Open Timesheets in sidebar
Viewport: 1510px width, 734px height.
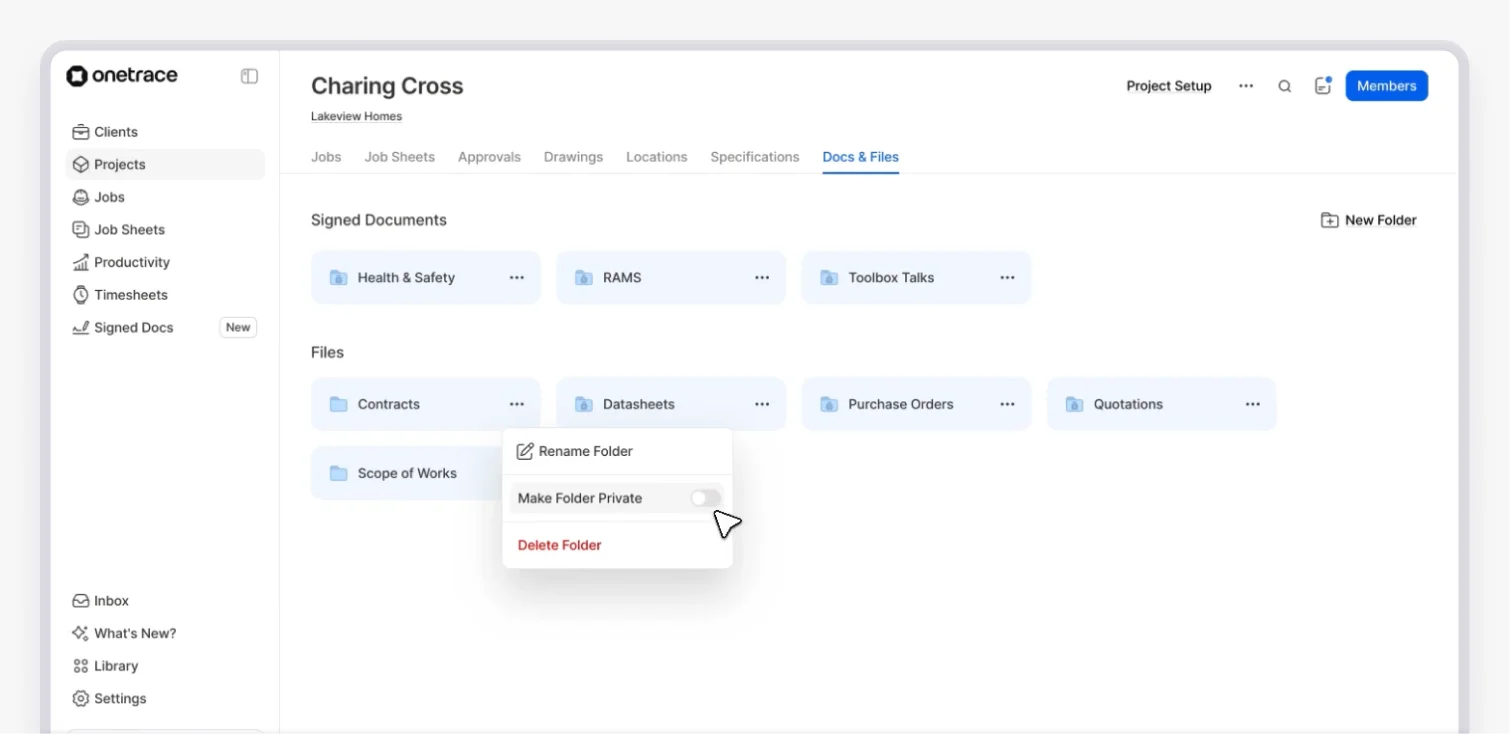pyautogui.click(x=165, y=295)
